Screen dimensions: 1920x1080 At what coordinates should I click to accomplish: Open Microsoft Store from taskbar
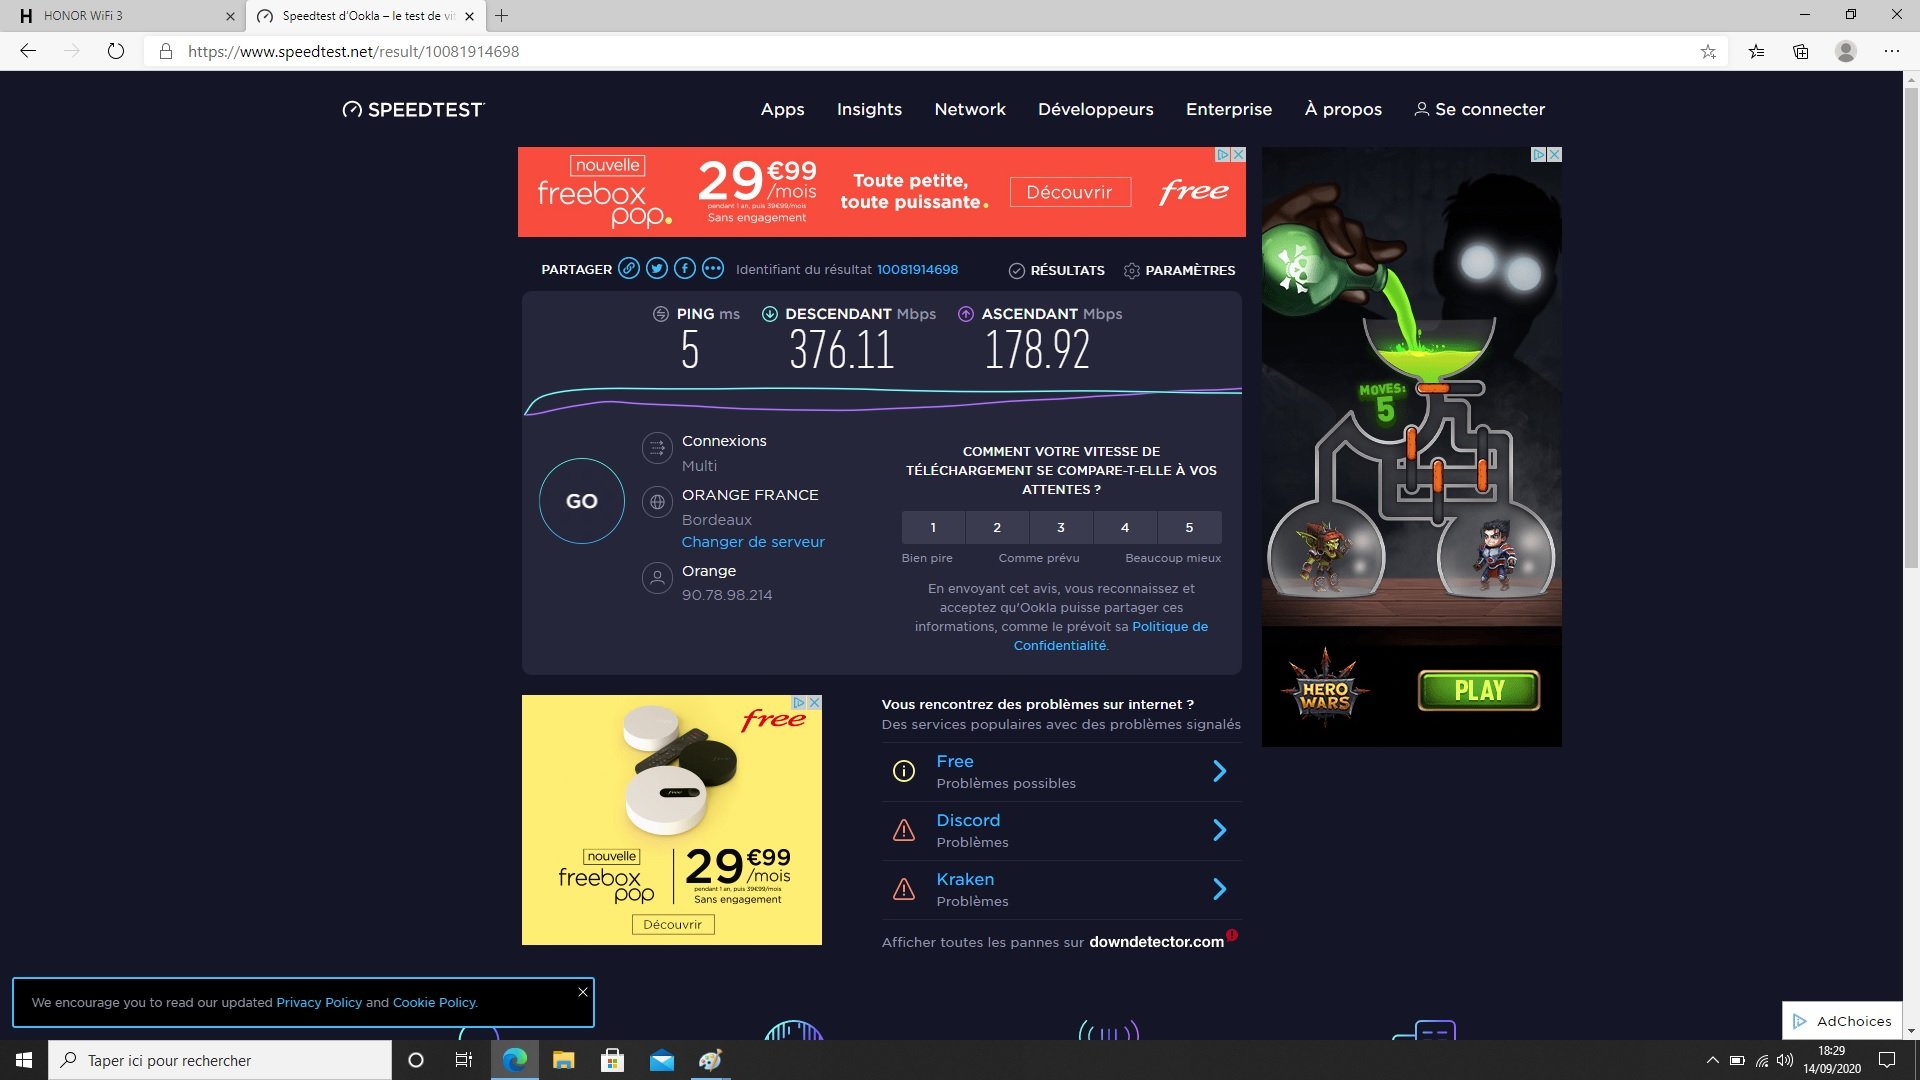pos(612,1060)
